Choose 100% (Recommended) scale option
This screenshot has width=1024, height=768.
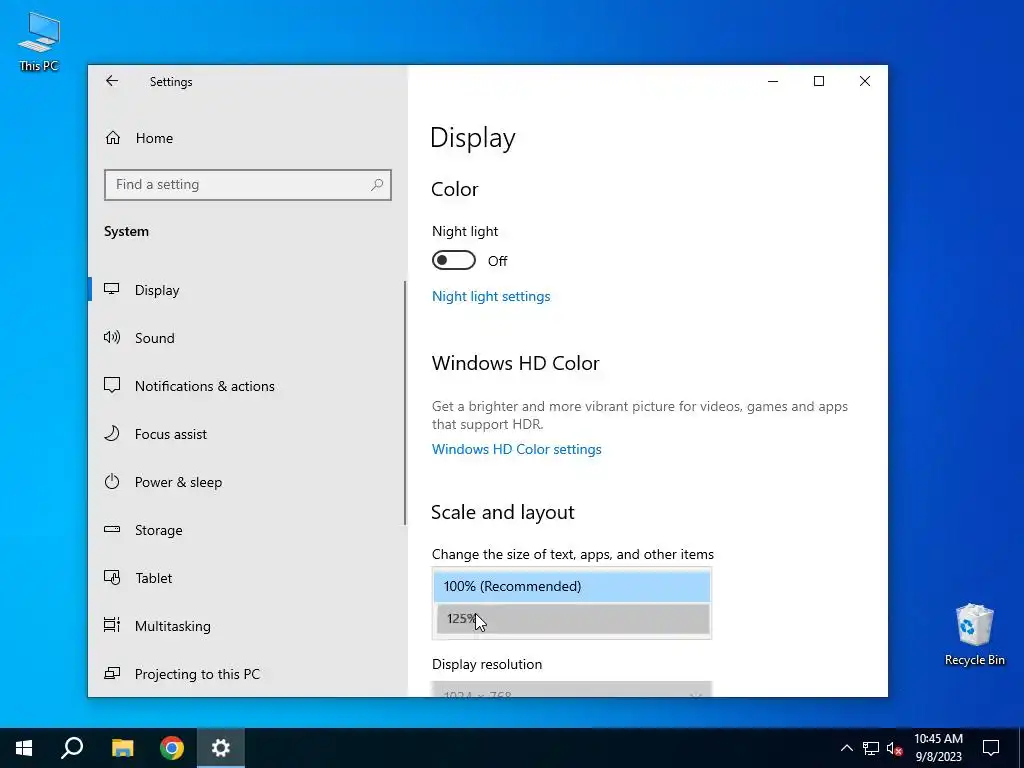[x=572, y=586]
